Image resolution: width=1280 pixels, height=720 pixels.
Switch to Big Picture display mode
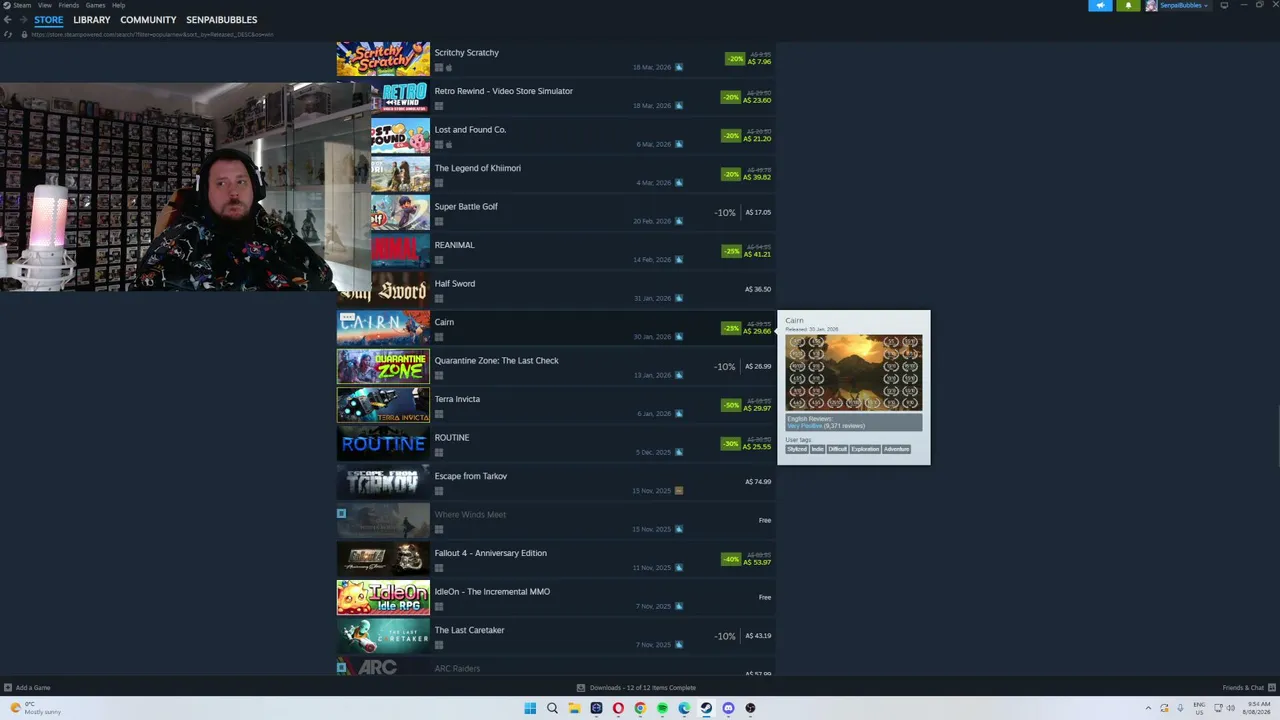point(1224,5)
